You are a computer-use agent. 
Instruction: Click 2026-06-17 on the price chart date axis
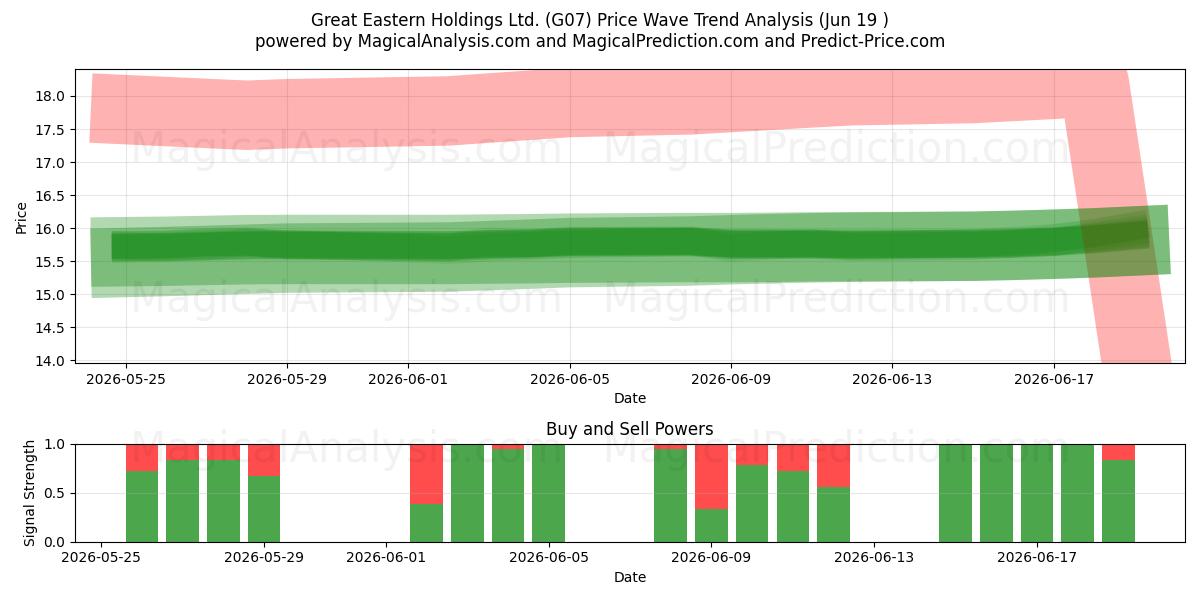1055,380
